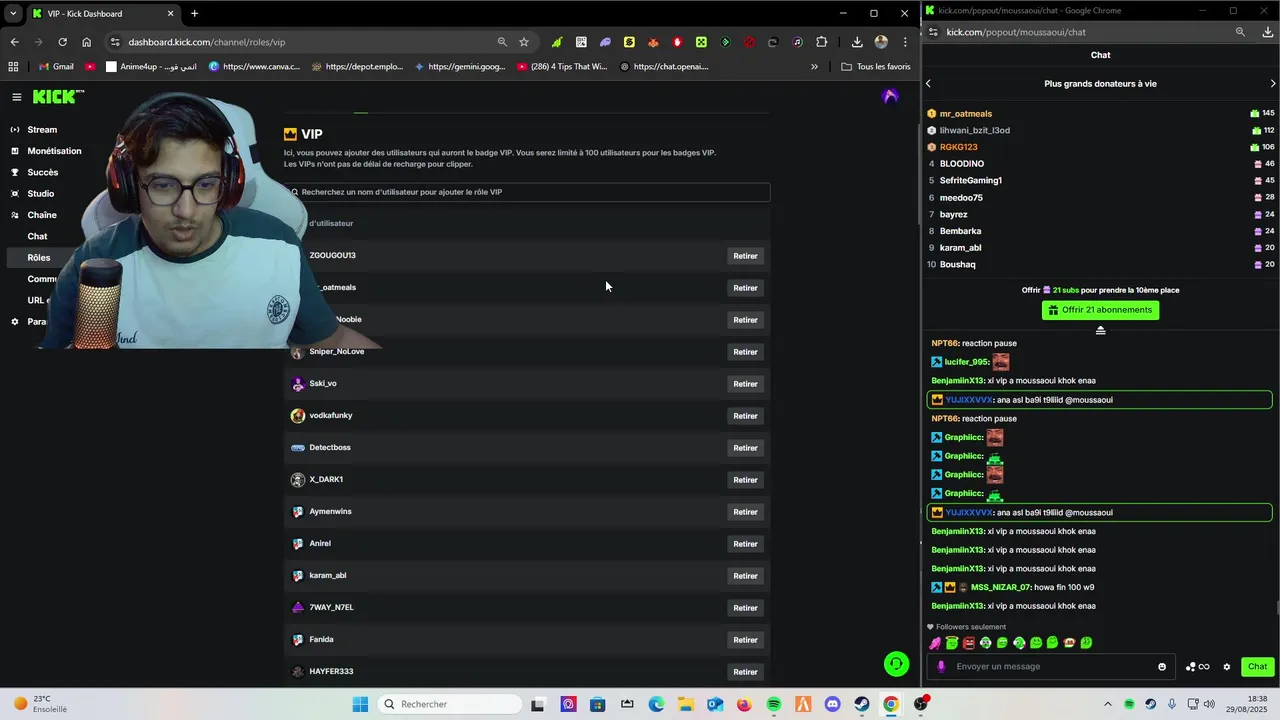Collapse the leaderboard panel arrow
The height and width of the screenshot is (720, 1280).
coord(1100,330)
